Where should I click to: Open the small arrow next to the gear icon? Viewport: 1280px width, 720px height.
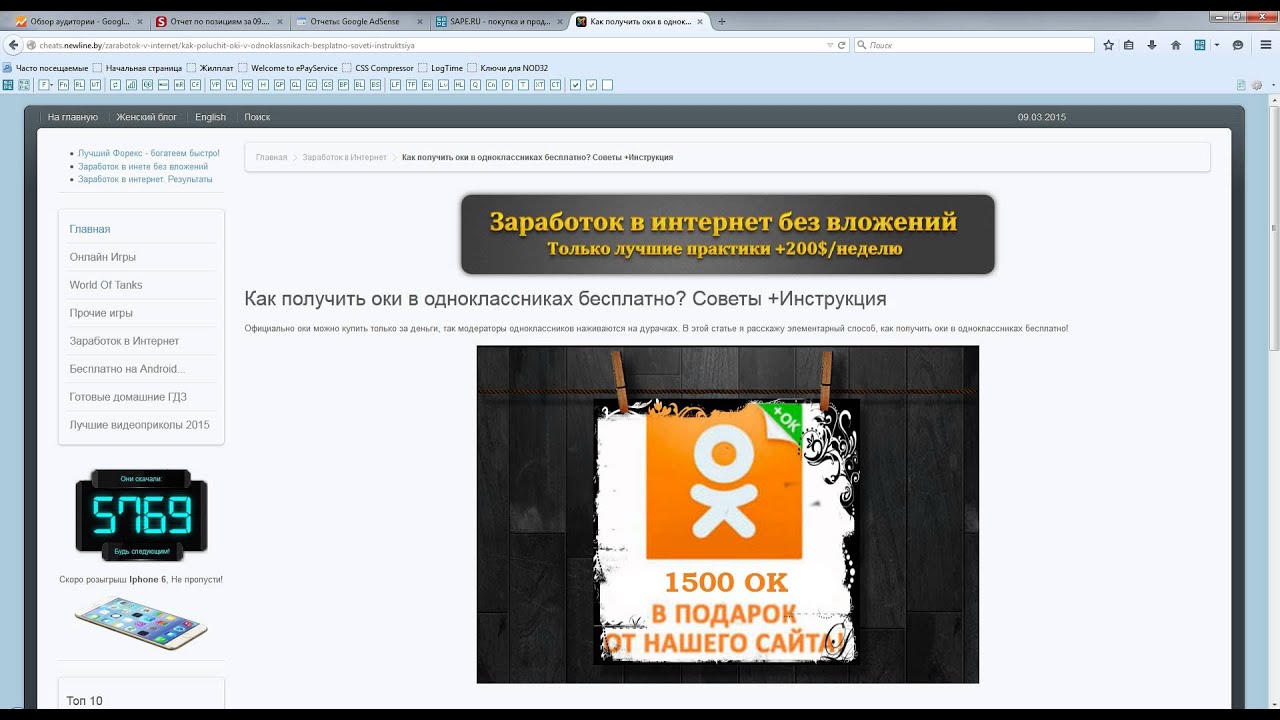(1271, 85)
